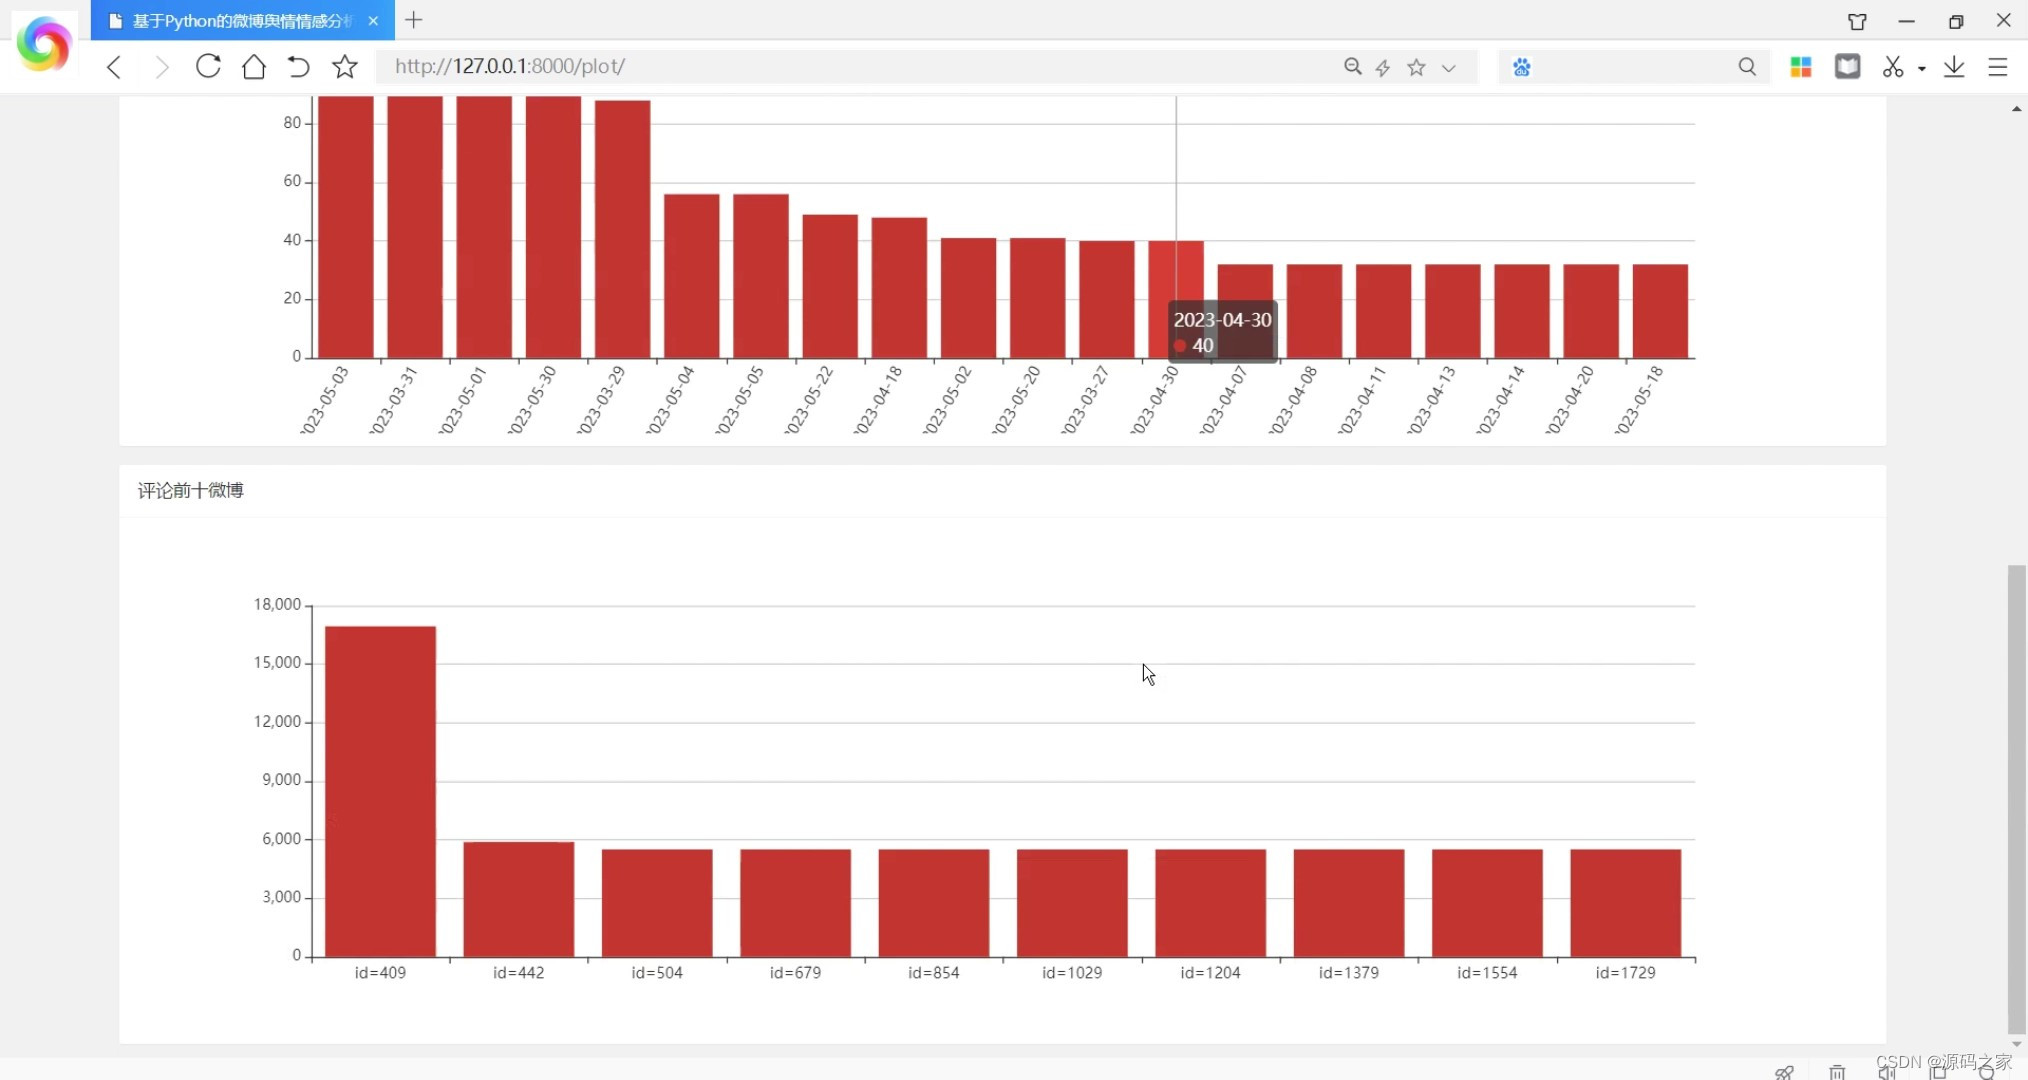The height and width of the screenshot is (1080, 2028).
Task: Click the id=1029 bar in comments chart
Action: [x=1072, y=903]
